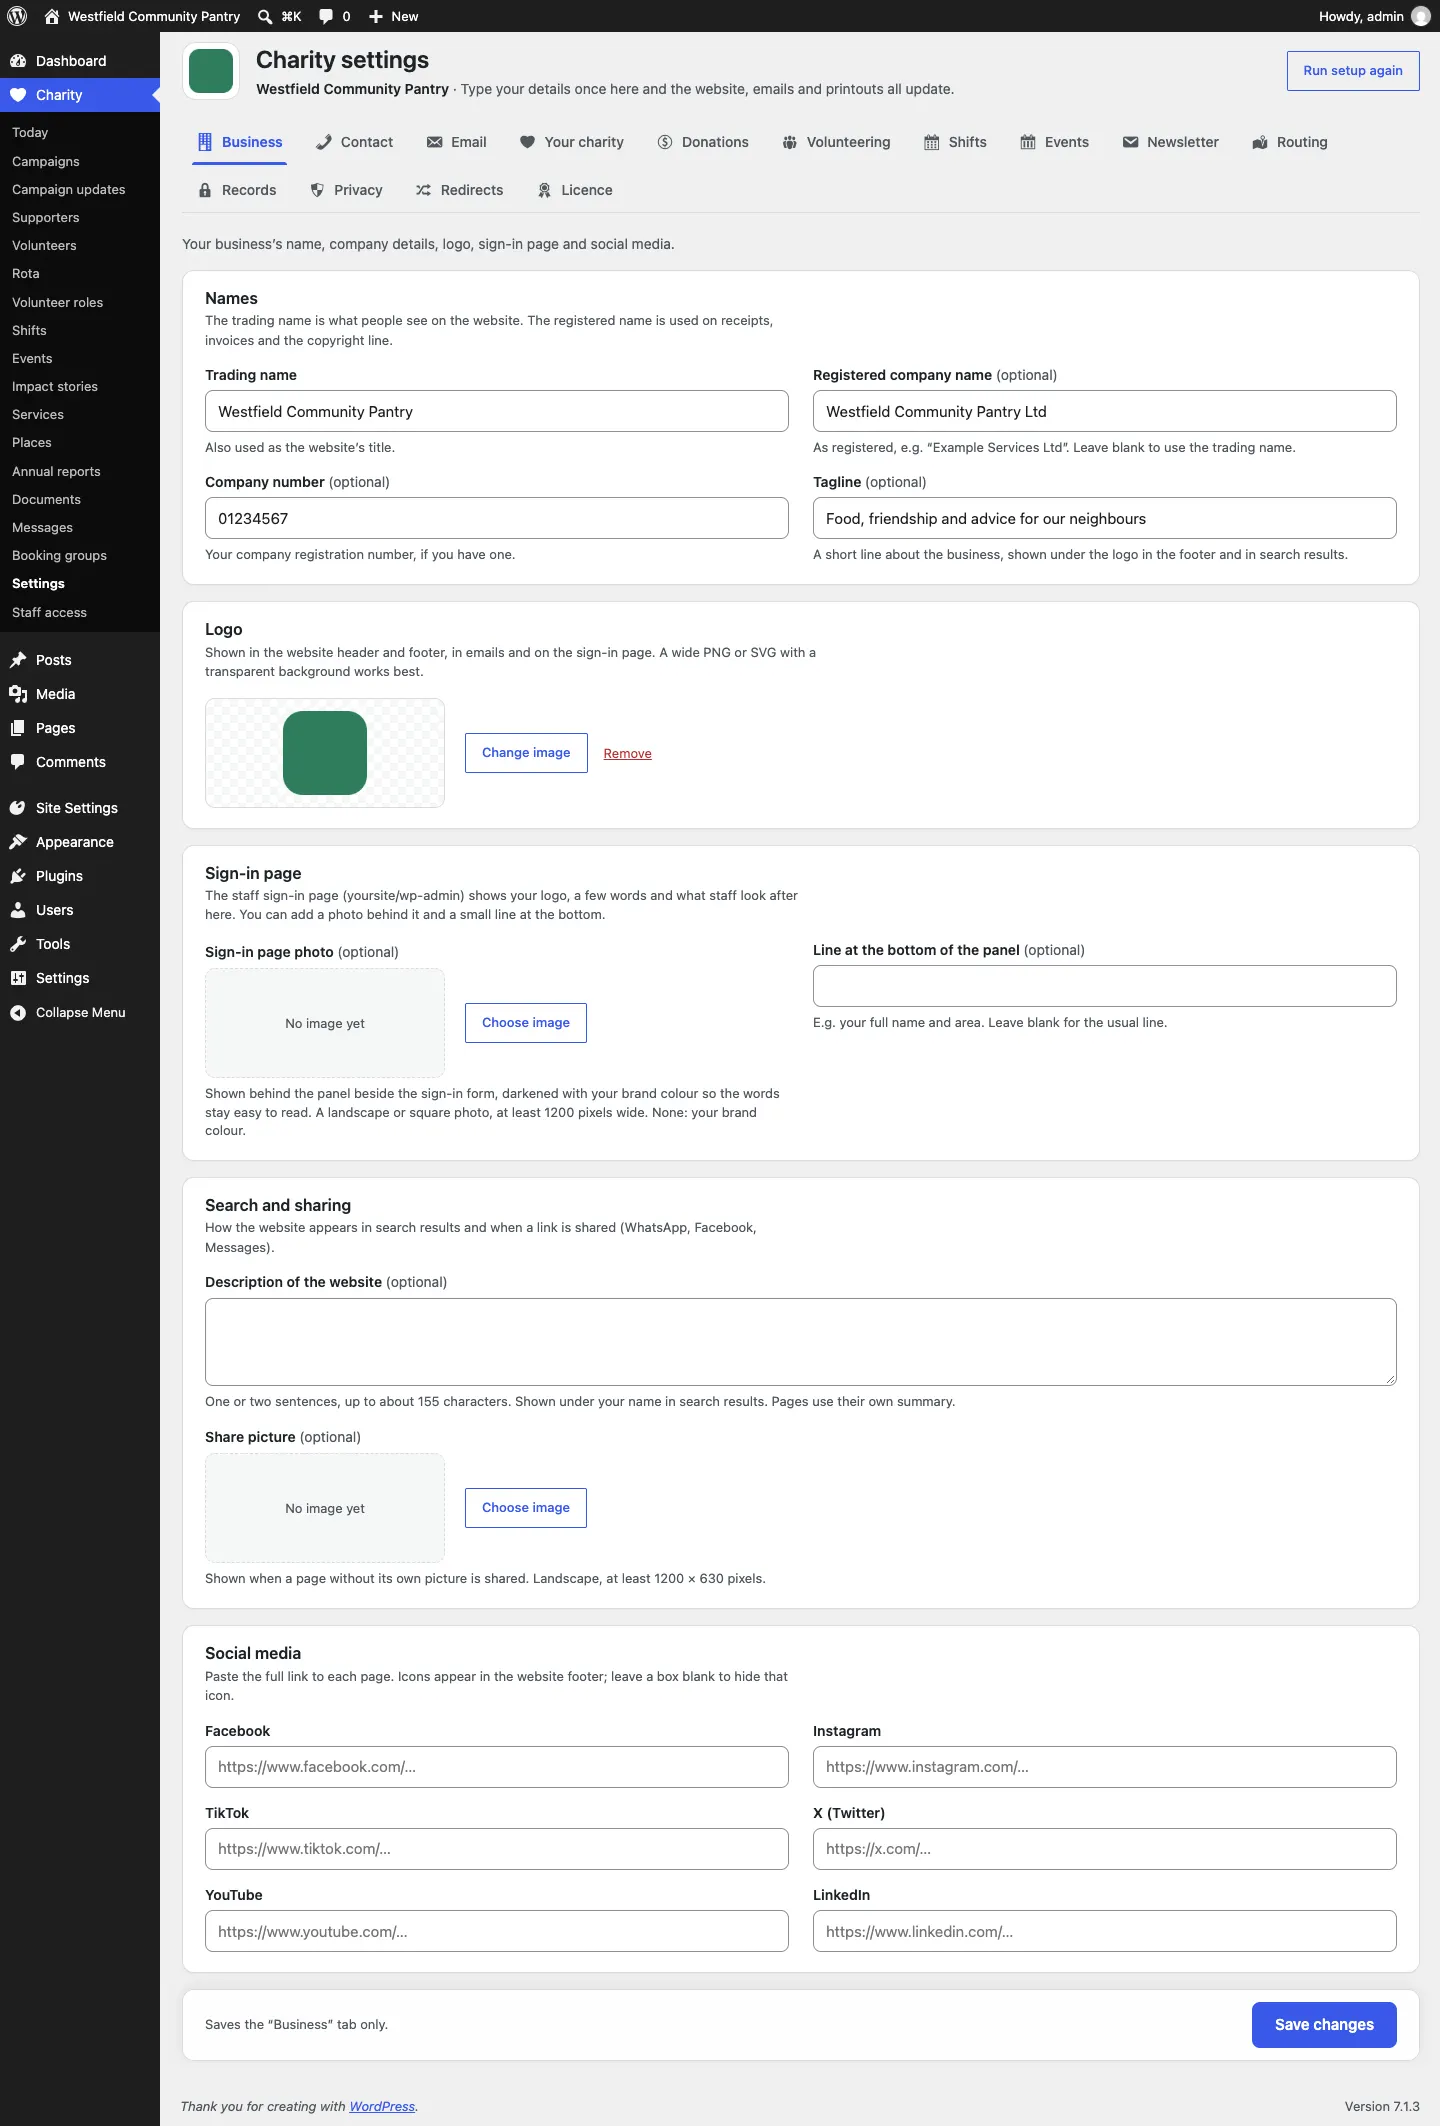Click the Collapse Menu arrow icon
This screenshot has width=1440, height=2126.
click(18, 1013)
